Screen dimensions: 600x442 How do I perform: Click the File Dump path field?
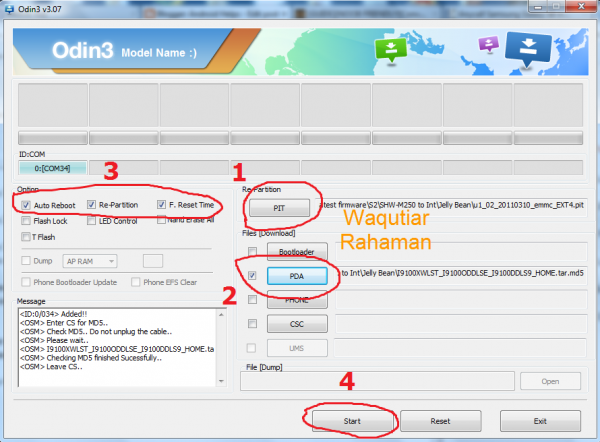[x=377, y=381]
